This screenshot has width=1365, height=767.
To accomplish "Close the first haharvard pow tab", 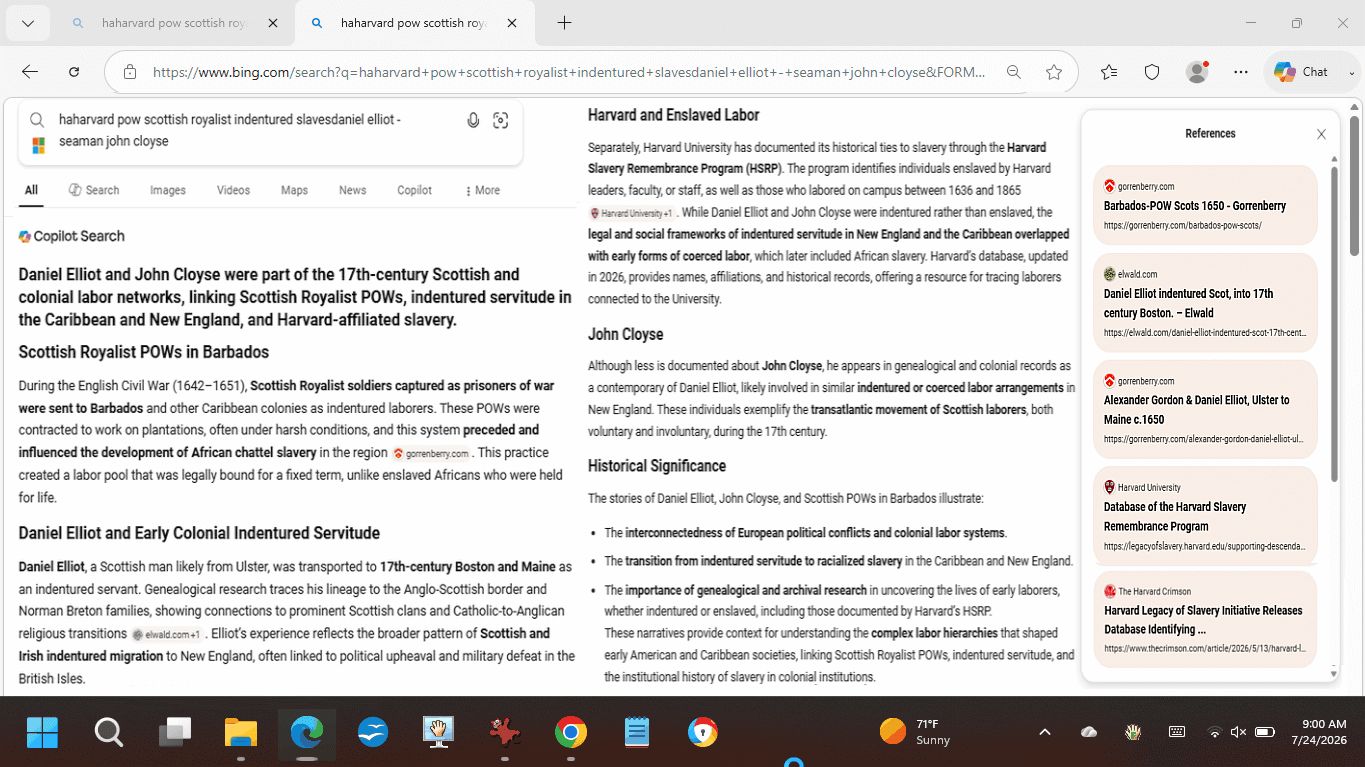I will point(273,23).
